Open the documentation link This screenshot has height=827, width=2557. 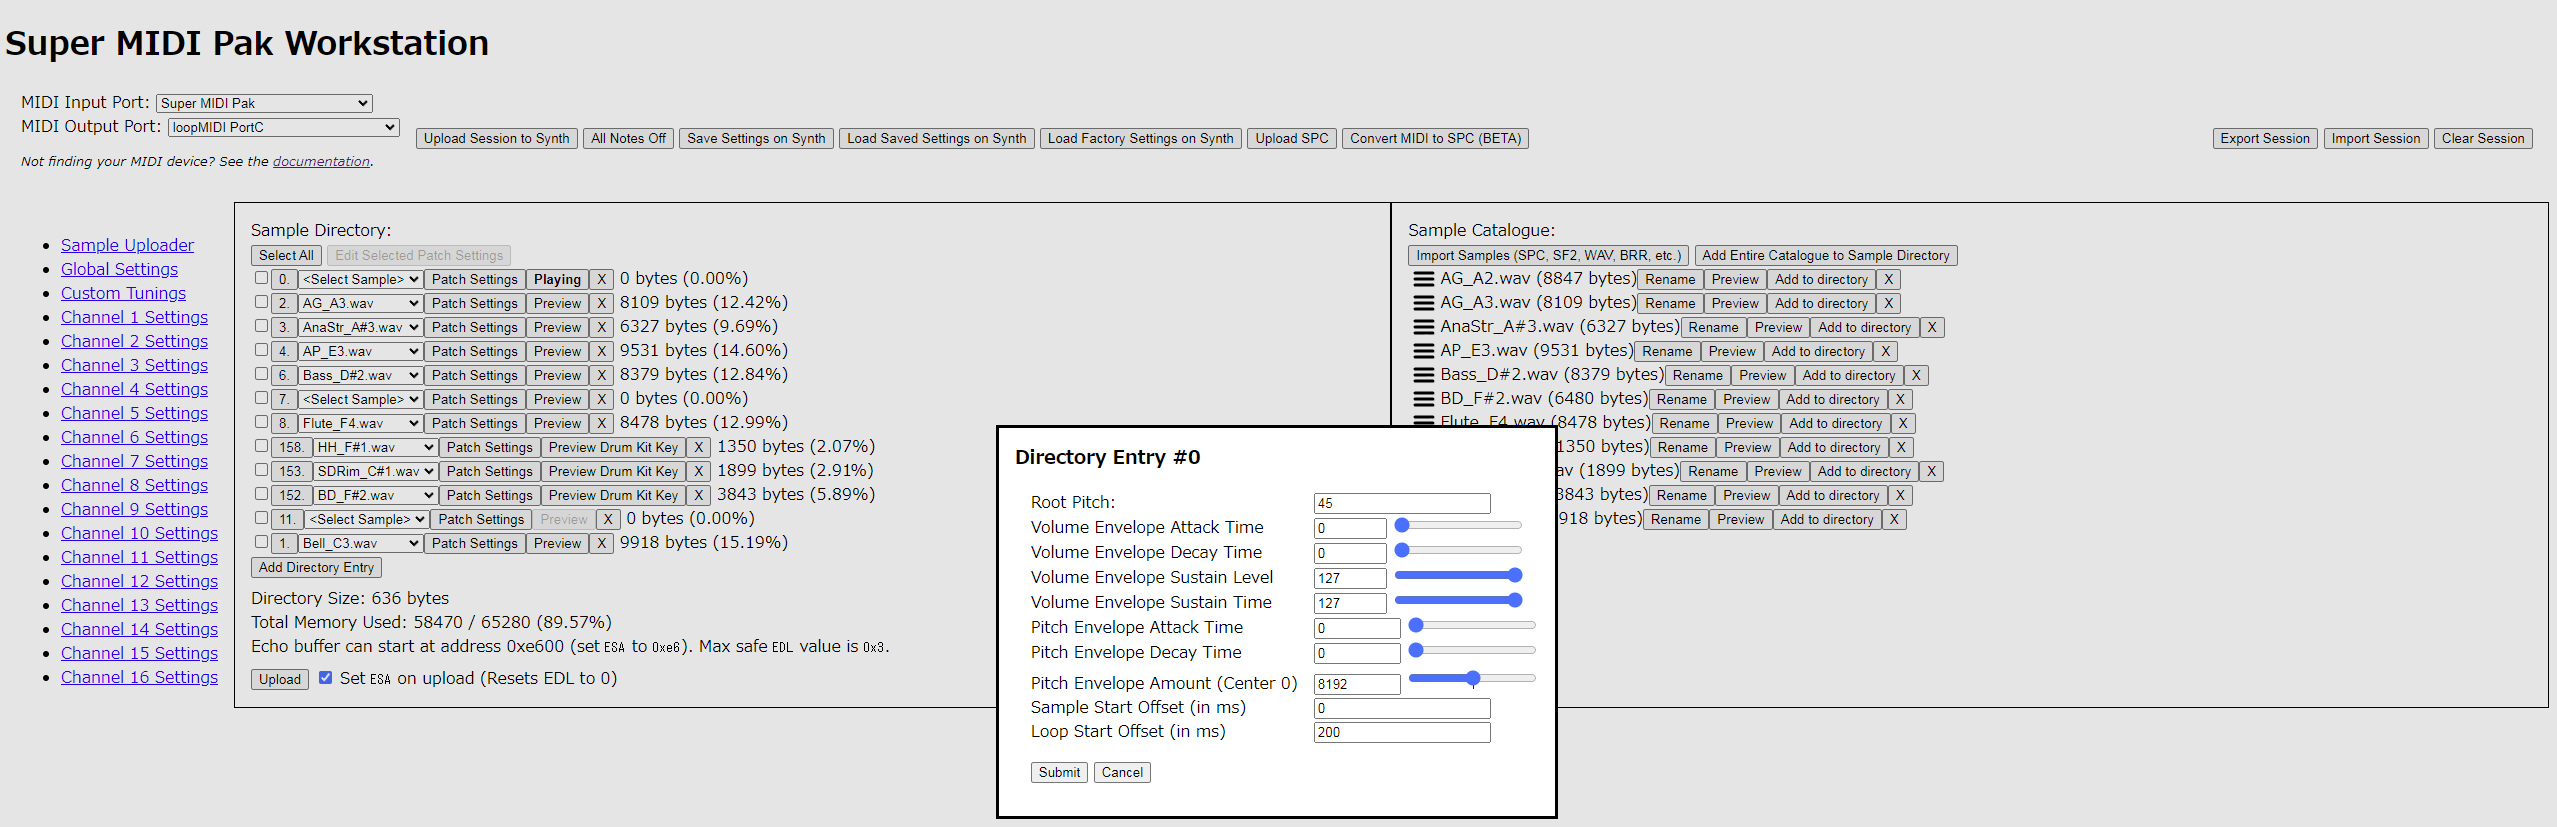coord(321,162)
